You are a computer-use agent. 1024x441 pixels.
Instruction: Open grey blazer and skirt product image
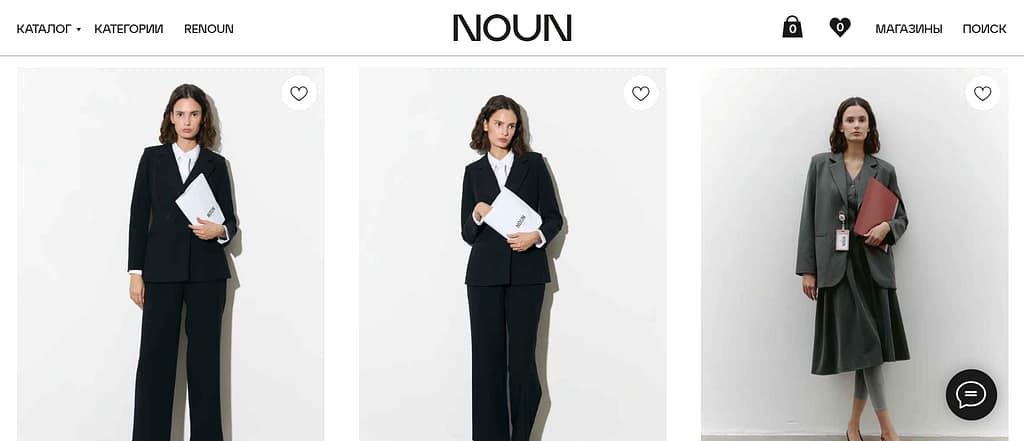854,254
